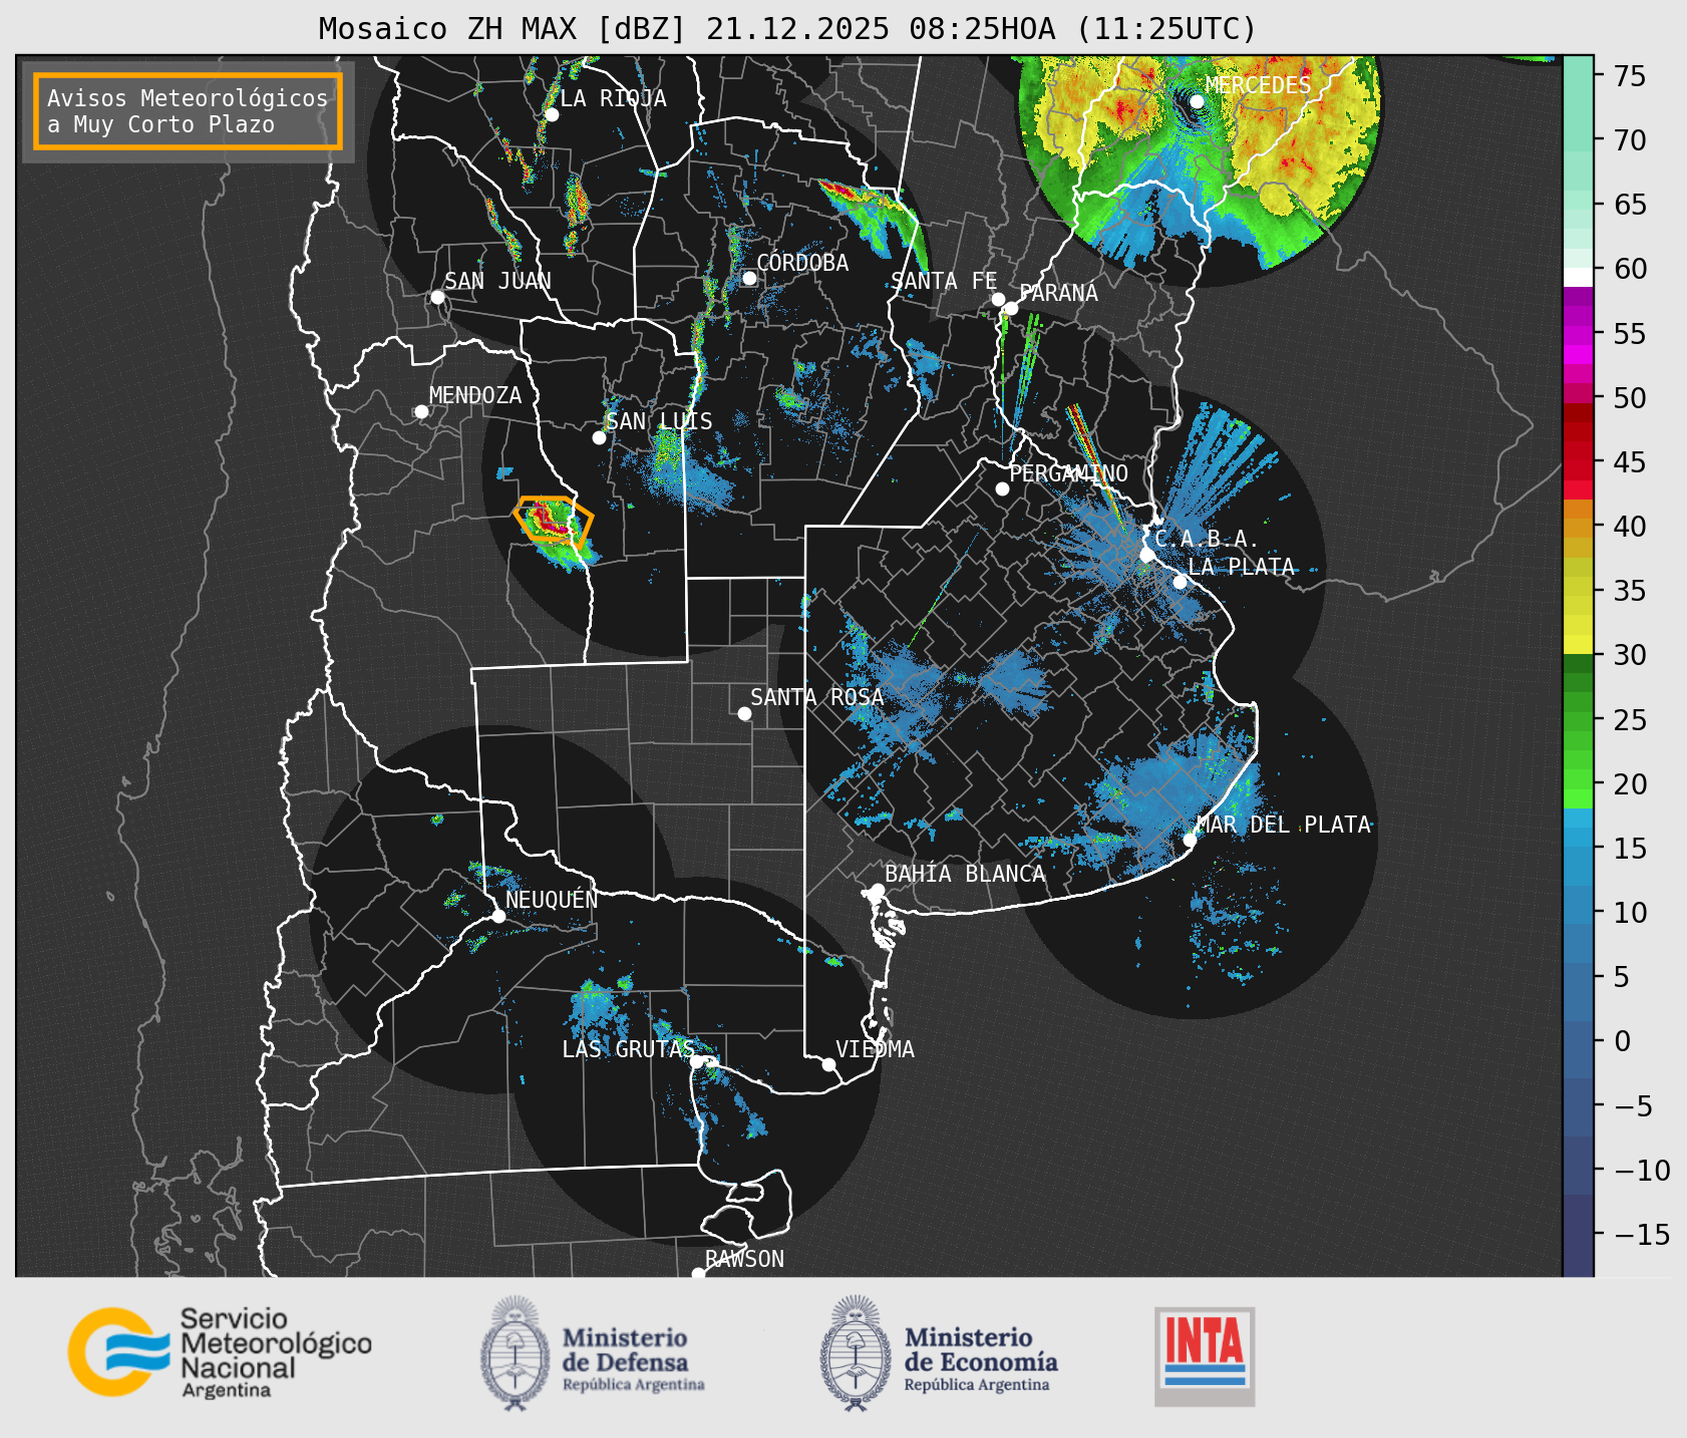The image size is (1687, 1438).
Task: Click the BAHÍA BLANCA label text
Action: point(965,874)
